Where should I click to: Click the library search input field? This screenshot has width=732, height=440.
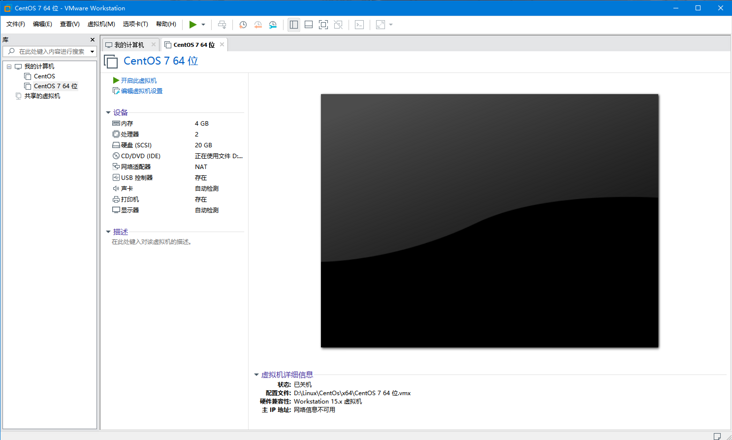(x=50, y=52)
